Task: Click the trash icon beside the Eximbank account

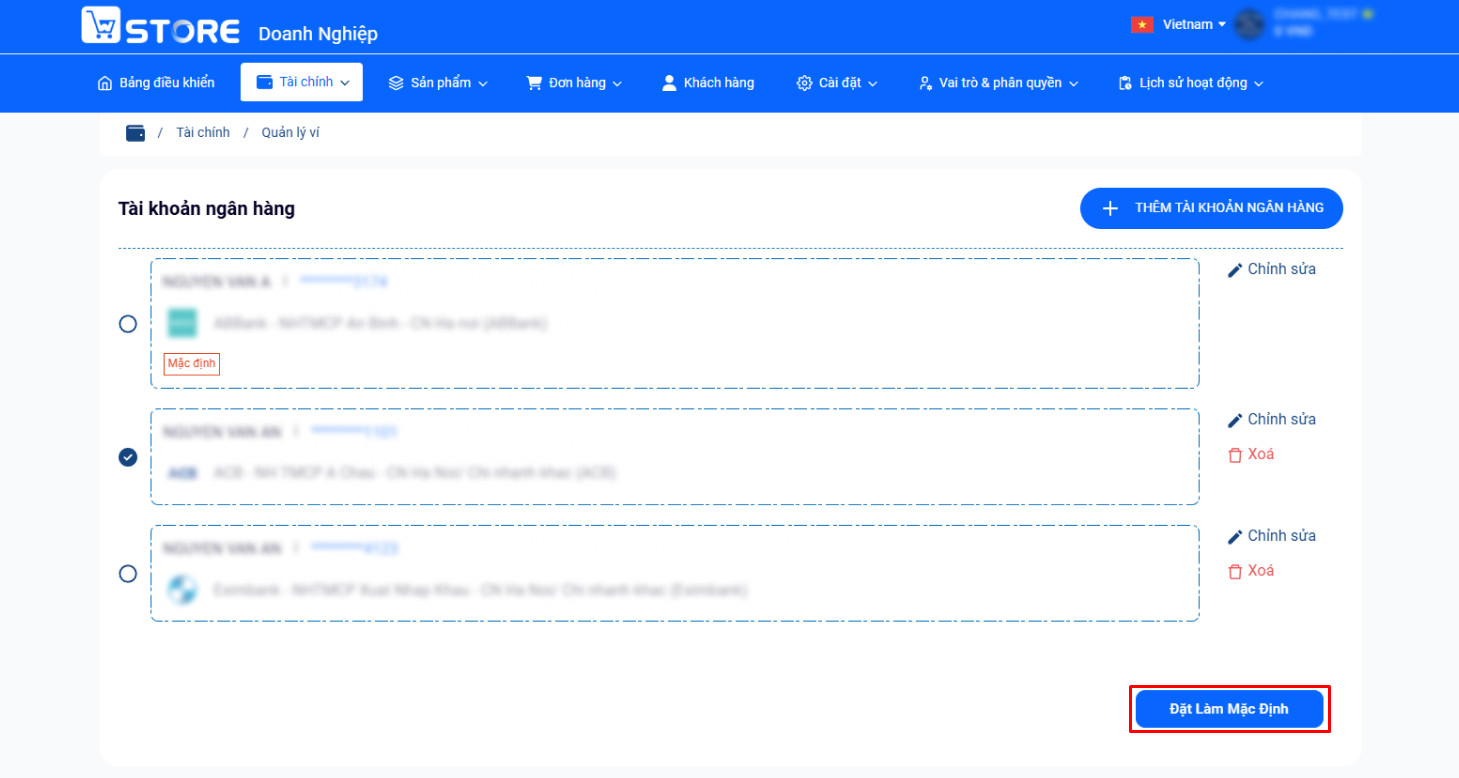Action: pyautogui.click(x=1235, y=572)
